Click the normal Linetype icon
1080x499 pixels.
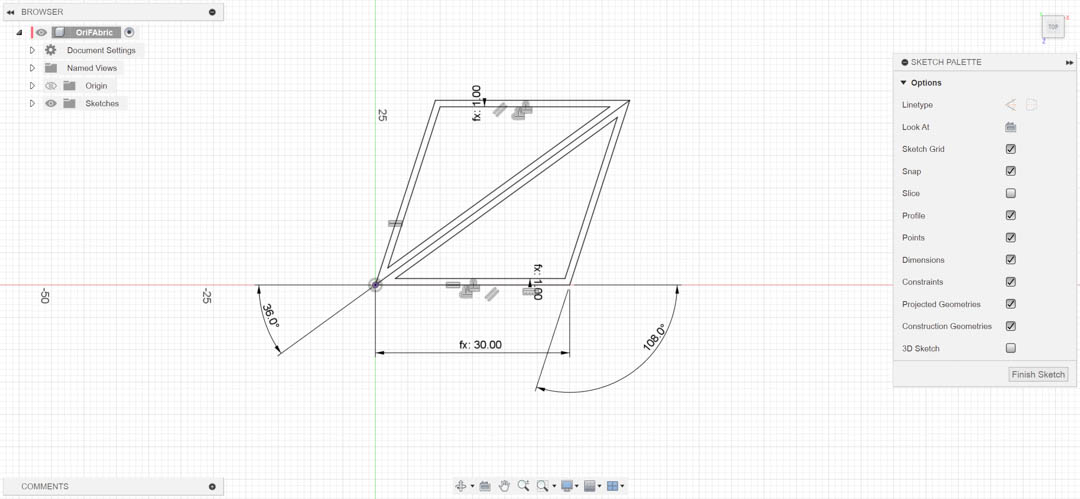tap(1010, 105)
